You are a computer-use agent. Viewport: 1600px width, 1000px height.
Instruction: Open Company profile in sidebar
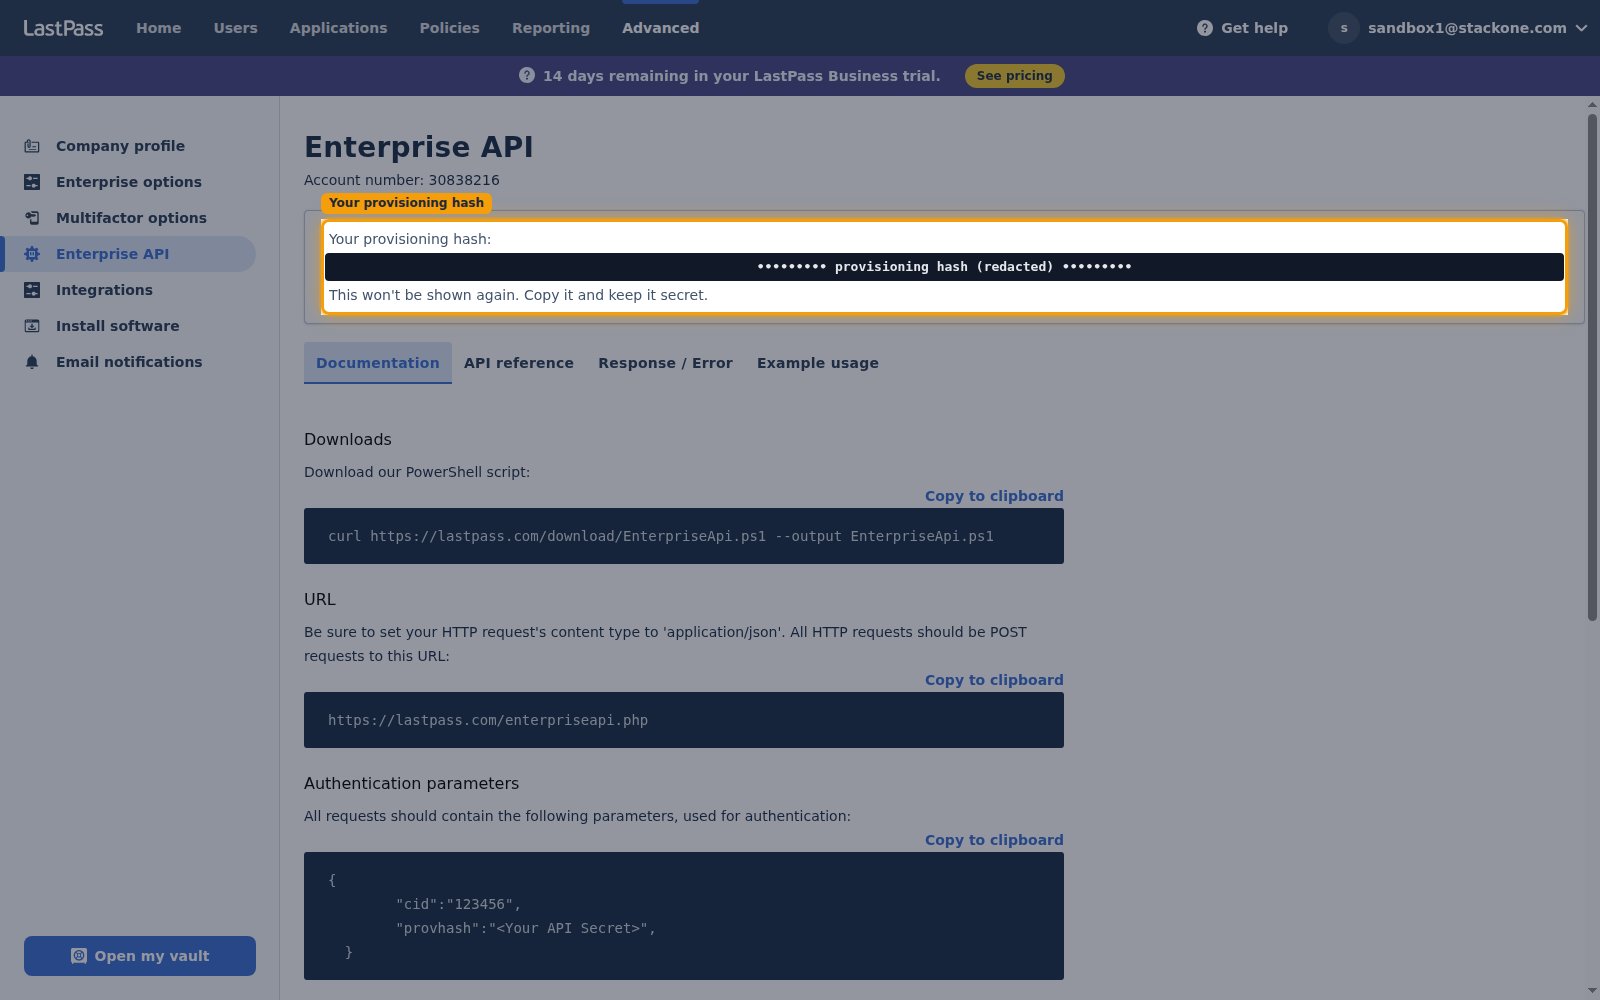[128, 146]
